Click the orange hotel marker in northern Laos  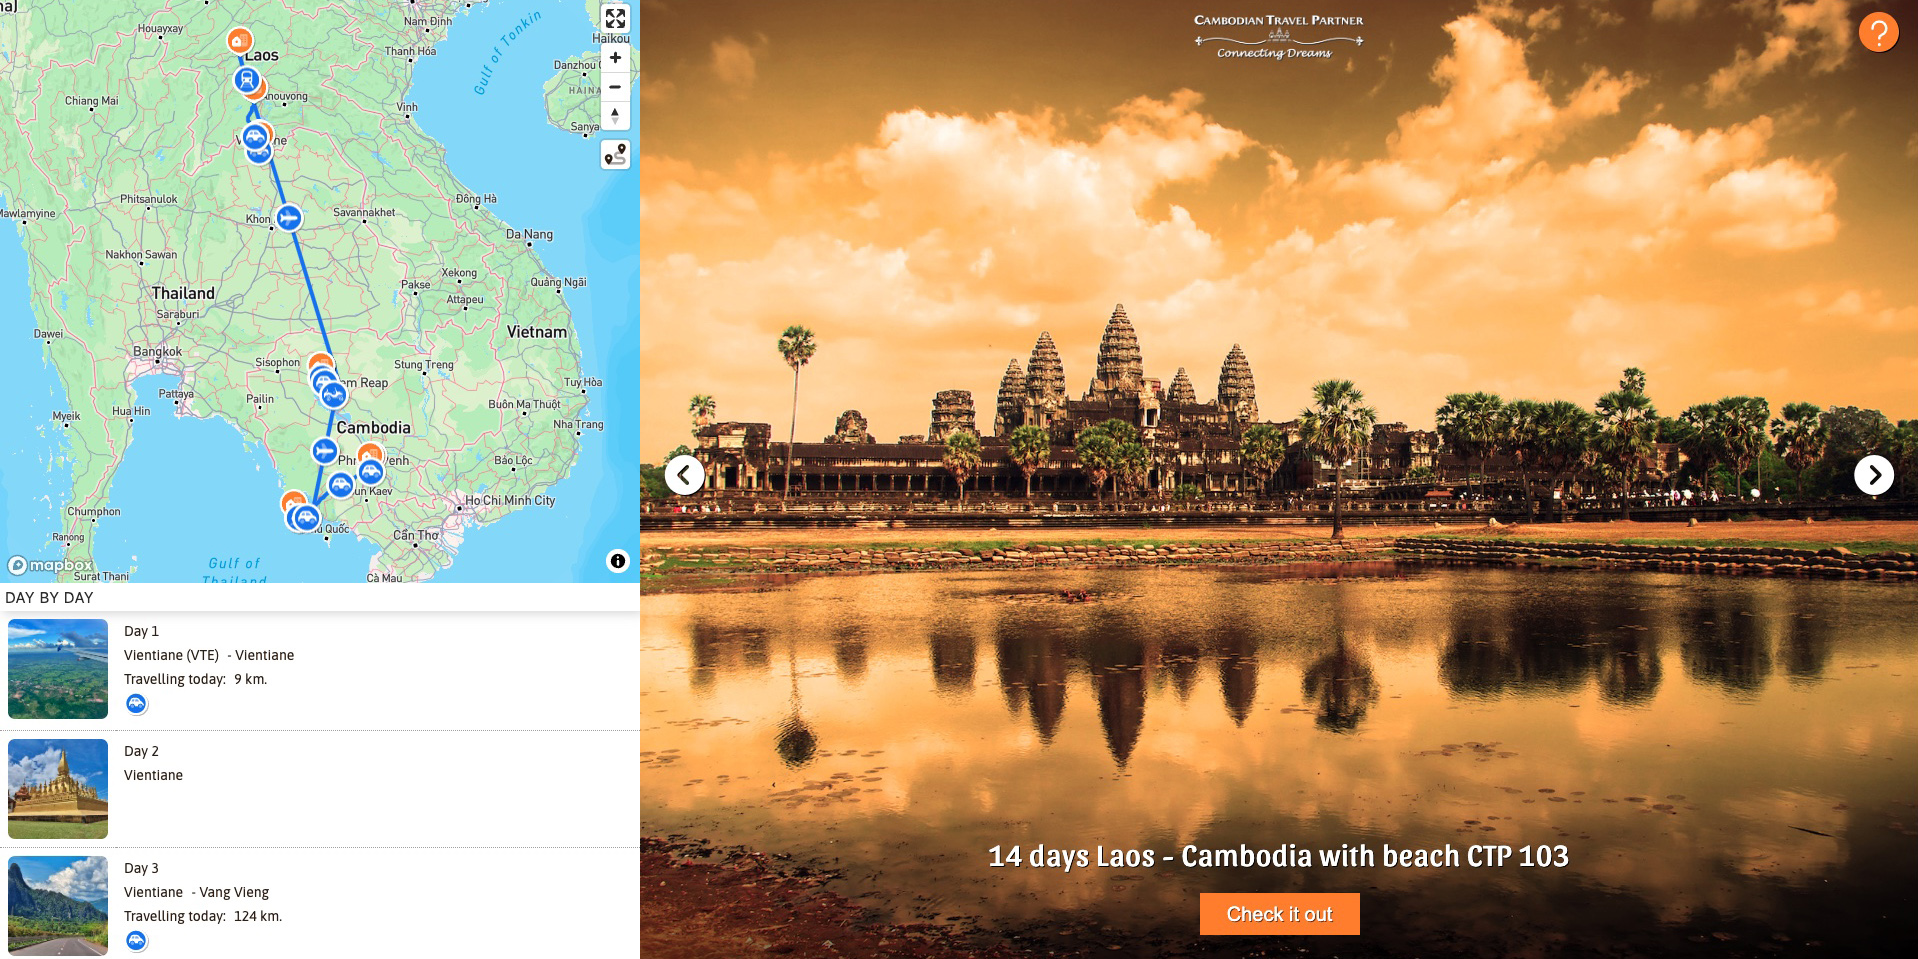point(239,40)
